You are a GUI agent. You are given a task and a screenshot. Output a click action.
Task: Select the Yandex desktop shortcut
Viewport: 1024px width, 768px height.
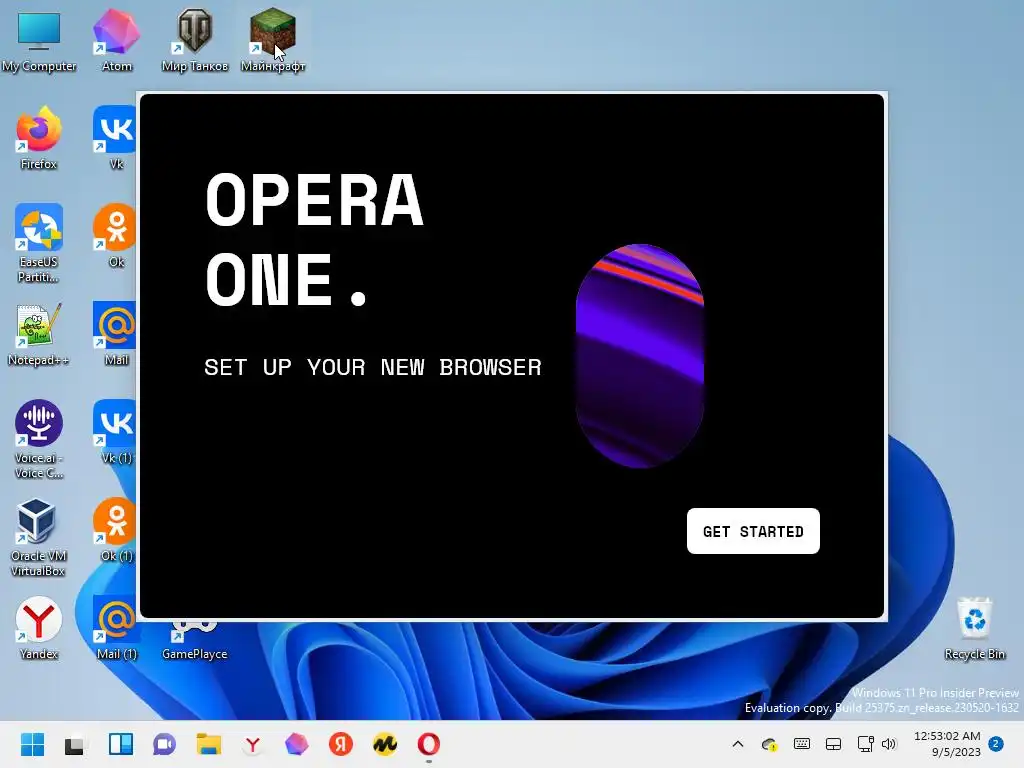point(39,628)
